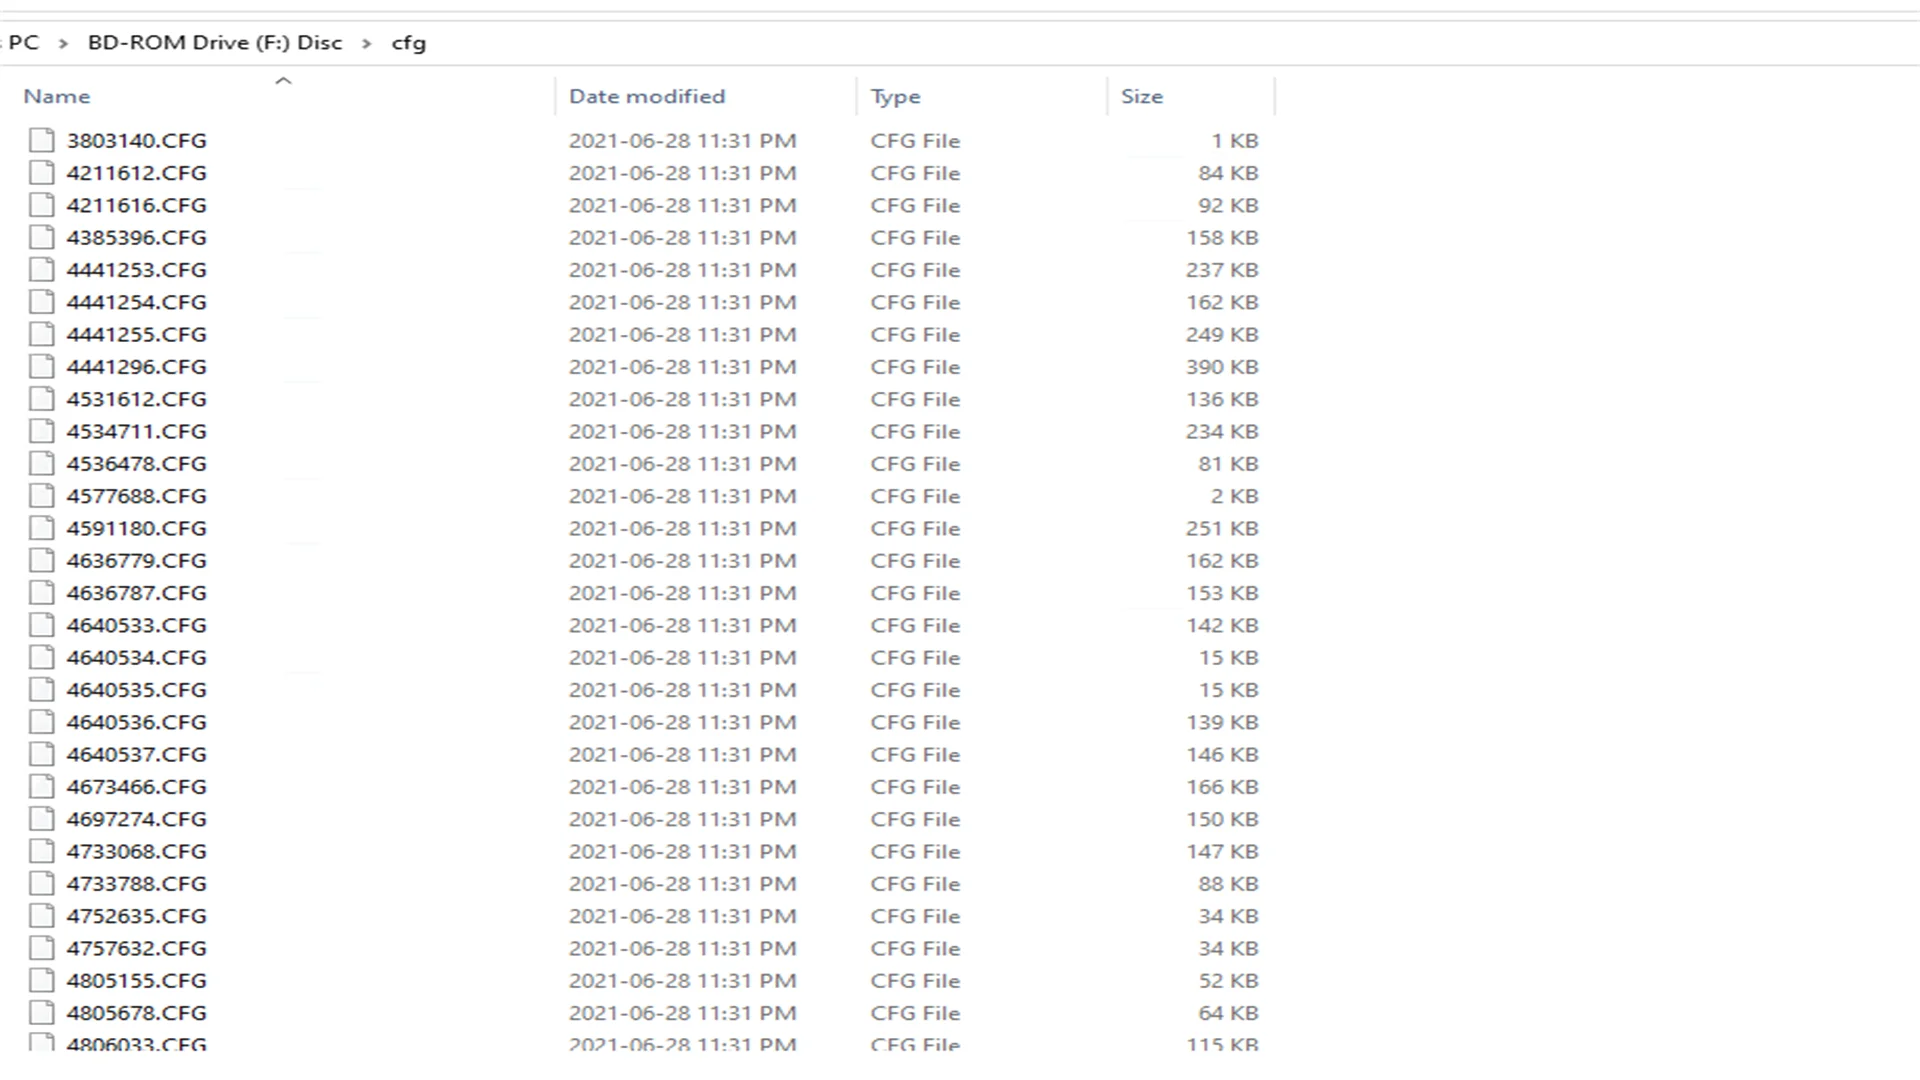Select the 4534711.CFG file name
1920x1080 pixels.
137,432
